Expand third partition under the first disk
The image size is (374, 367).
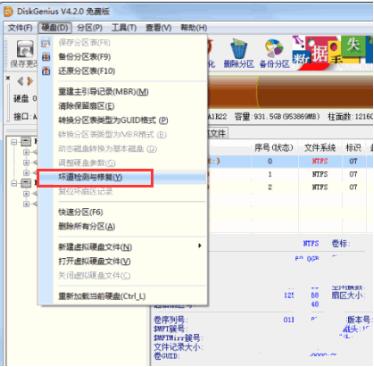coord(26,173)
